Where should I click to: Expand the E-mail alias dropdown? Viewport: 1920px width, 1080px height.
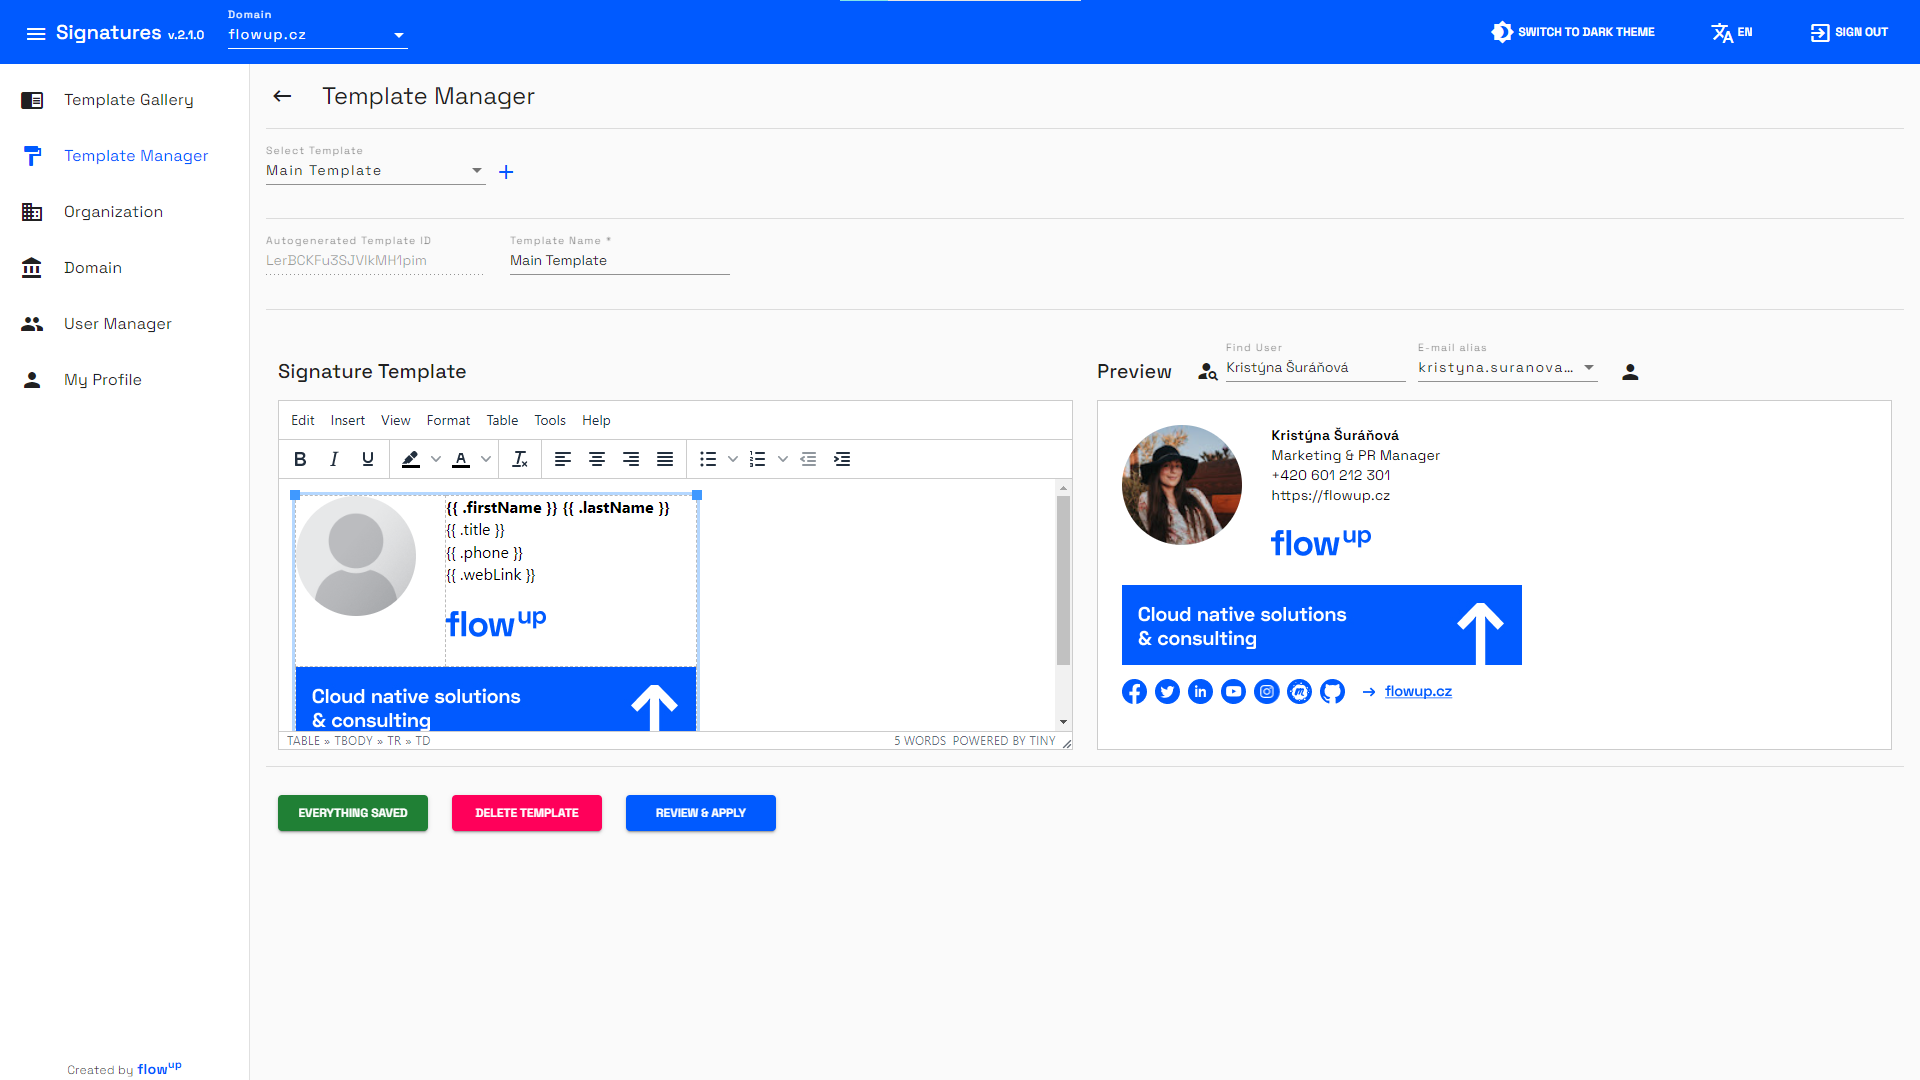pyautogui.click(x=1588, y=368)
